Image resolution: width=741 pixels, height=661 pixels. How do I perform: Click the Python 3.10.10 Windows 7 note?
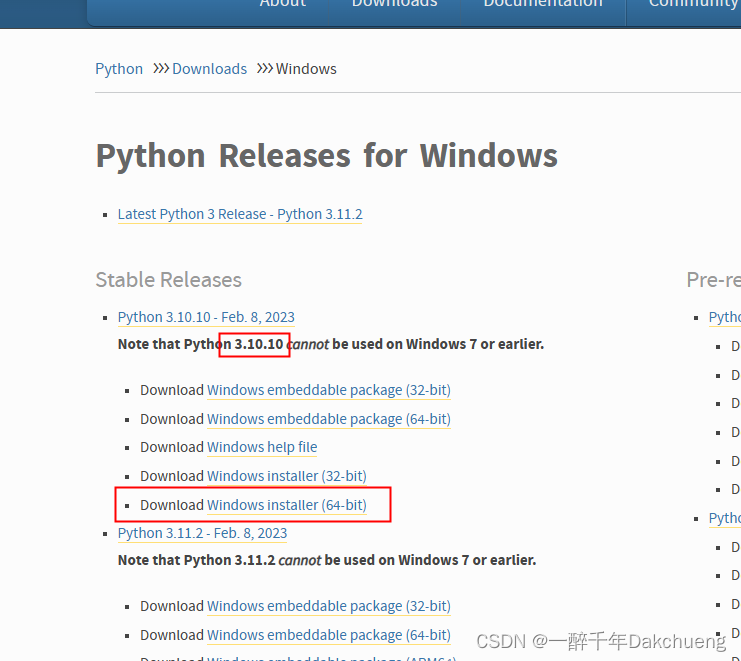(331, 344)
